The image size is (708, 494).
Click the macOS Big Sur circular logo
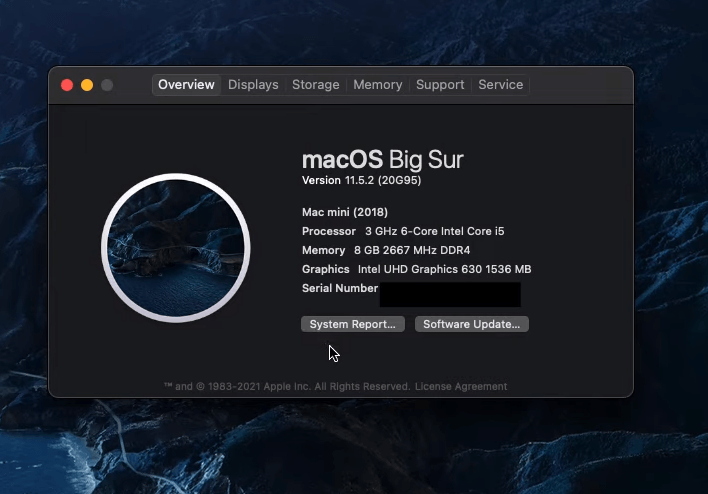tap(176, 248)
